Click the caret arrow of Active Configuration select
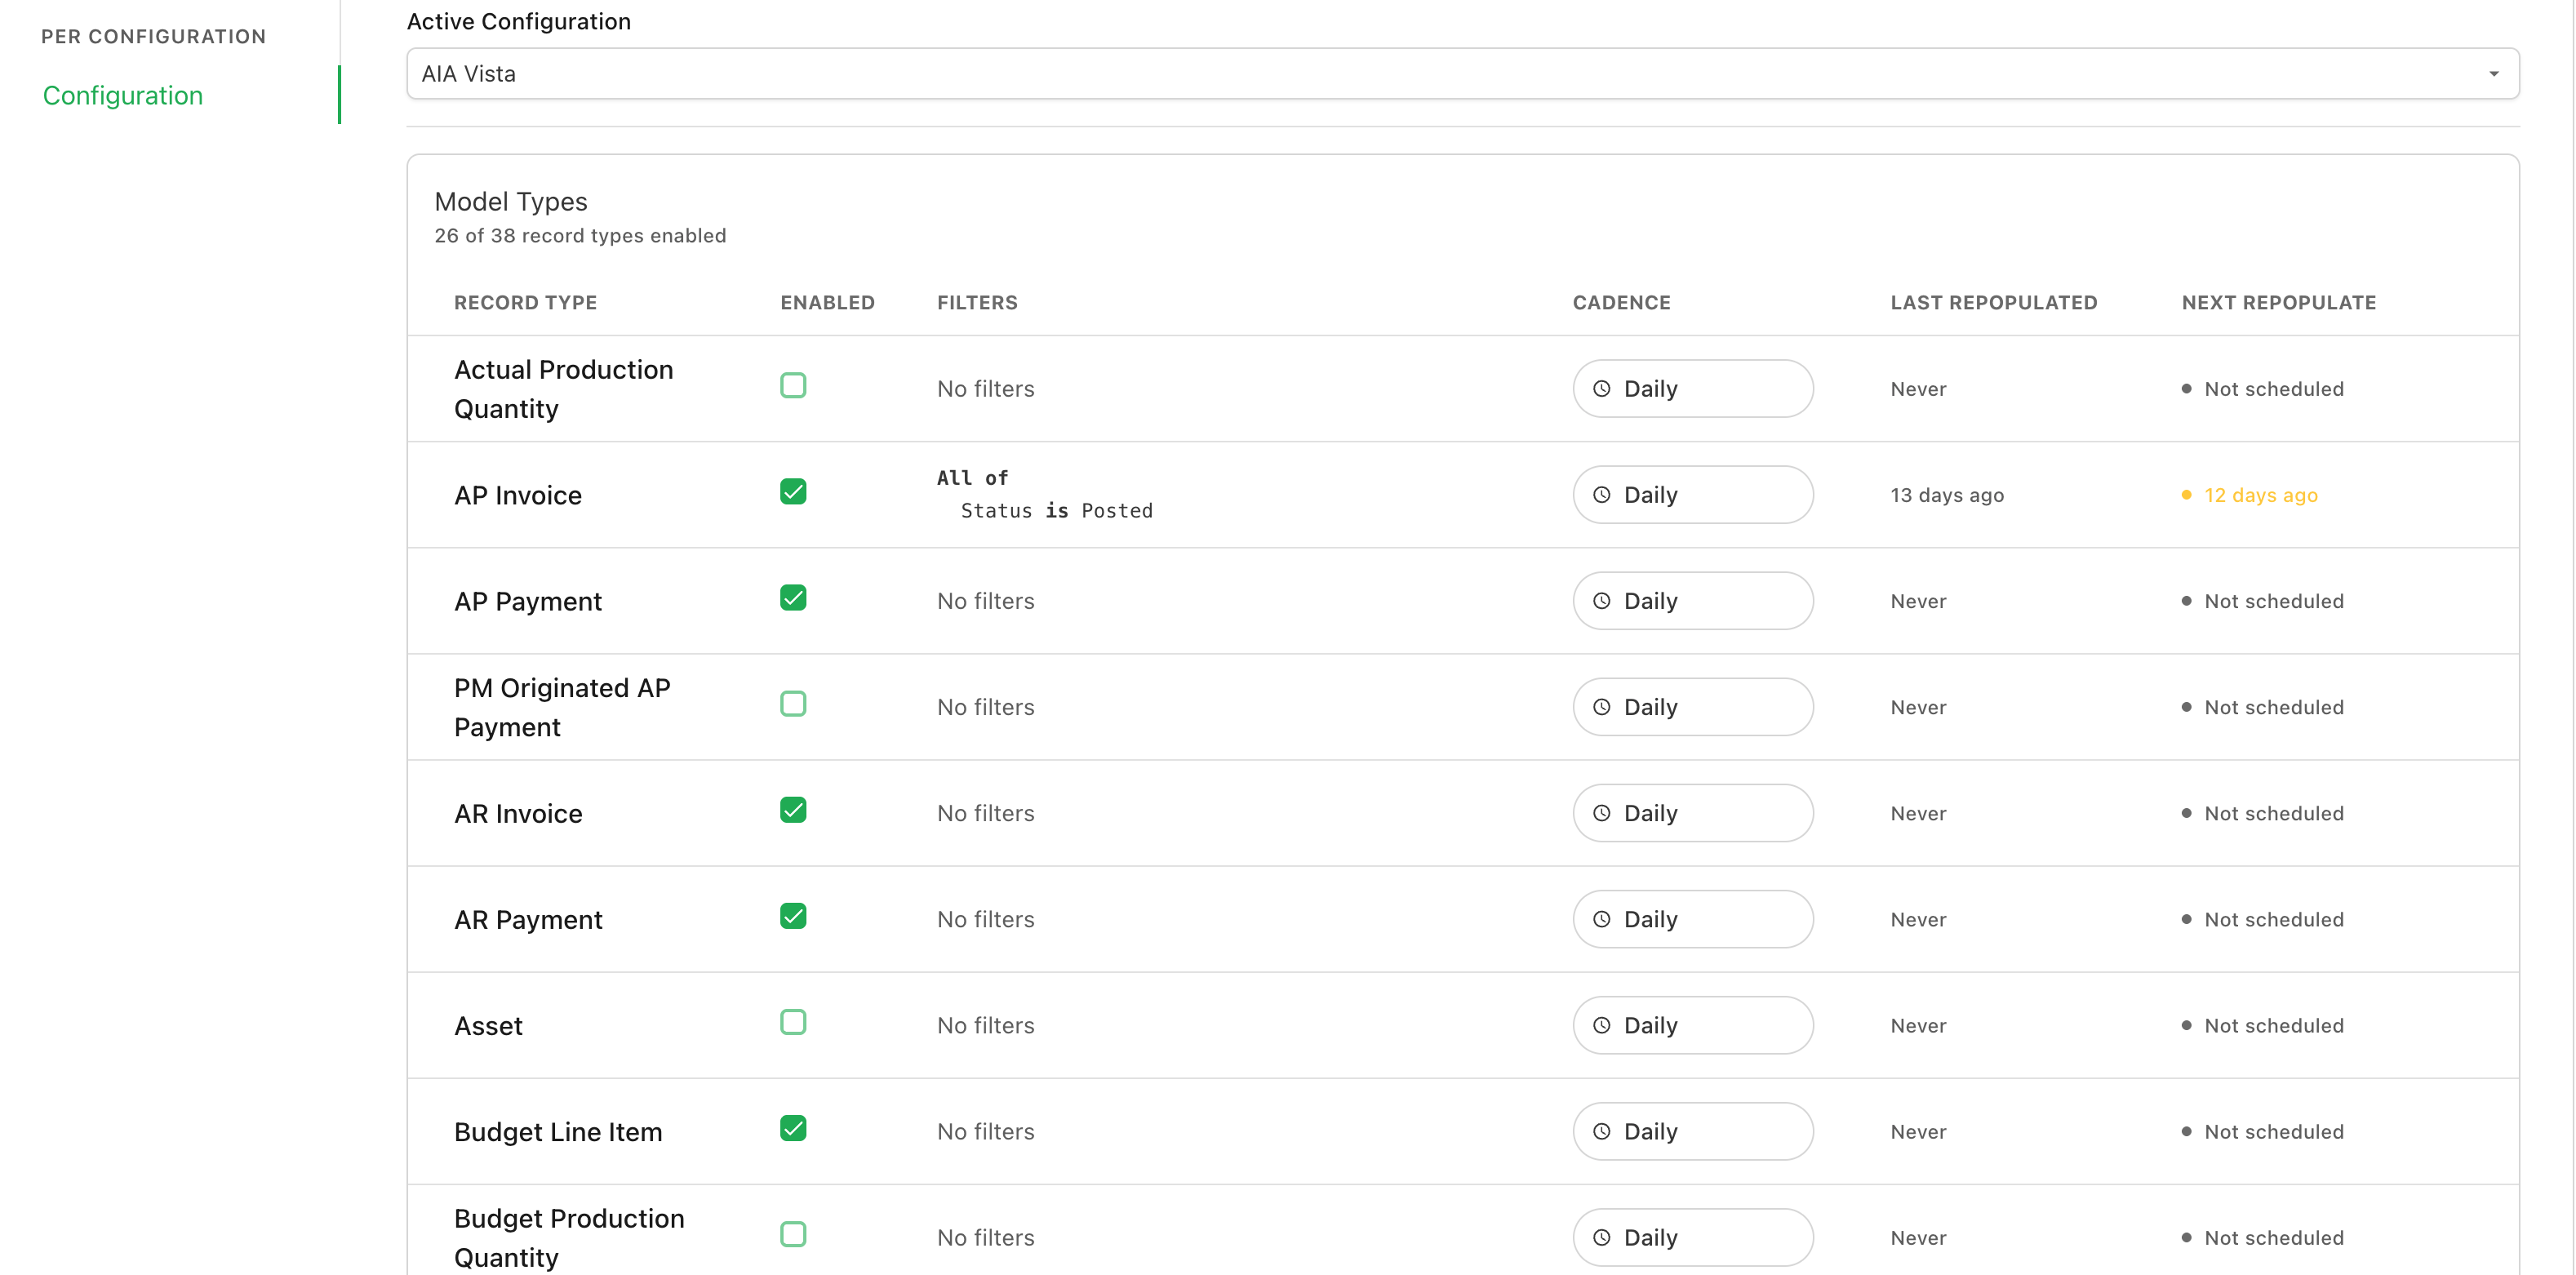 tap(2493, 74)
